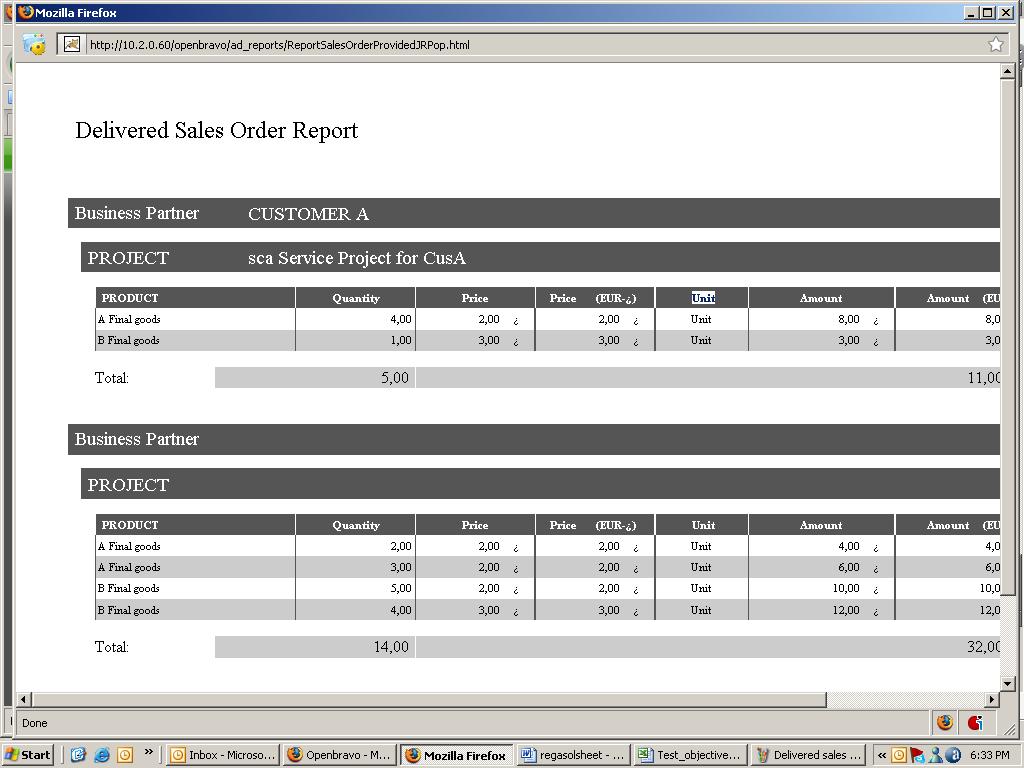The height and width of the screenshot is (768, 1024).
Task: Open Outlook from quick launch bar
Action: click(x=125, y=755)
